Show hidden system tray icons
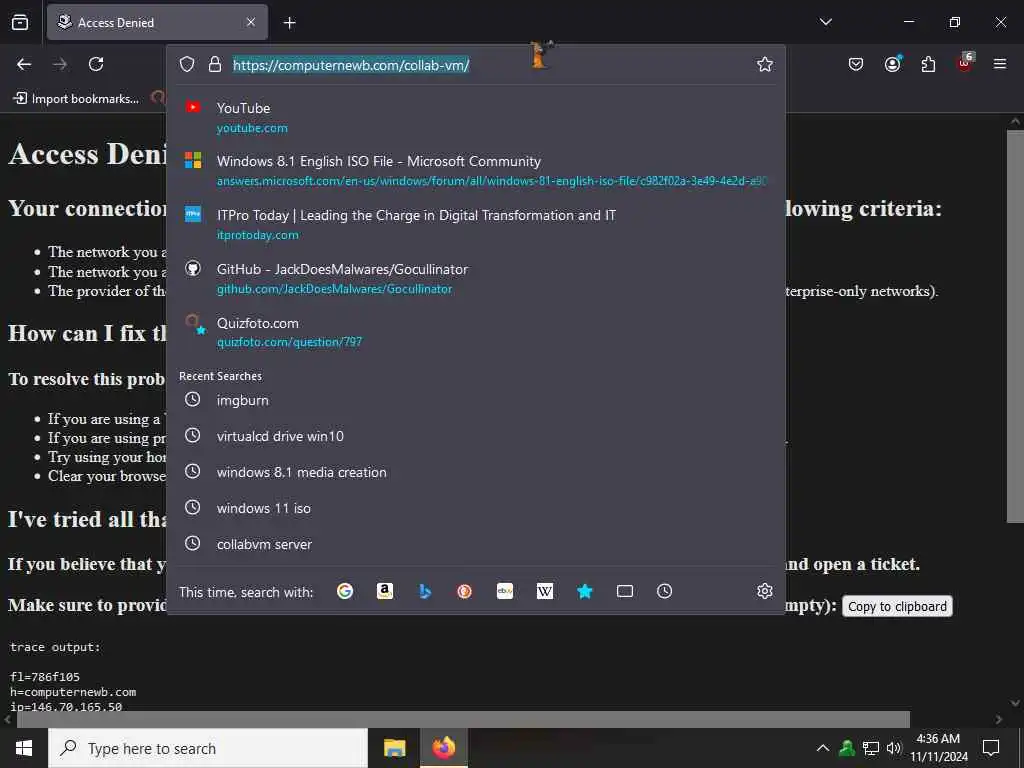Screen dimensions: 1024x768 click(823, 748)
